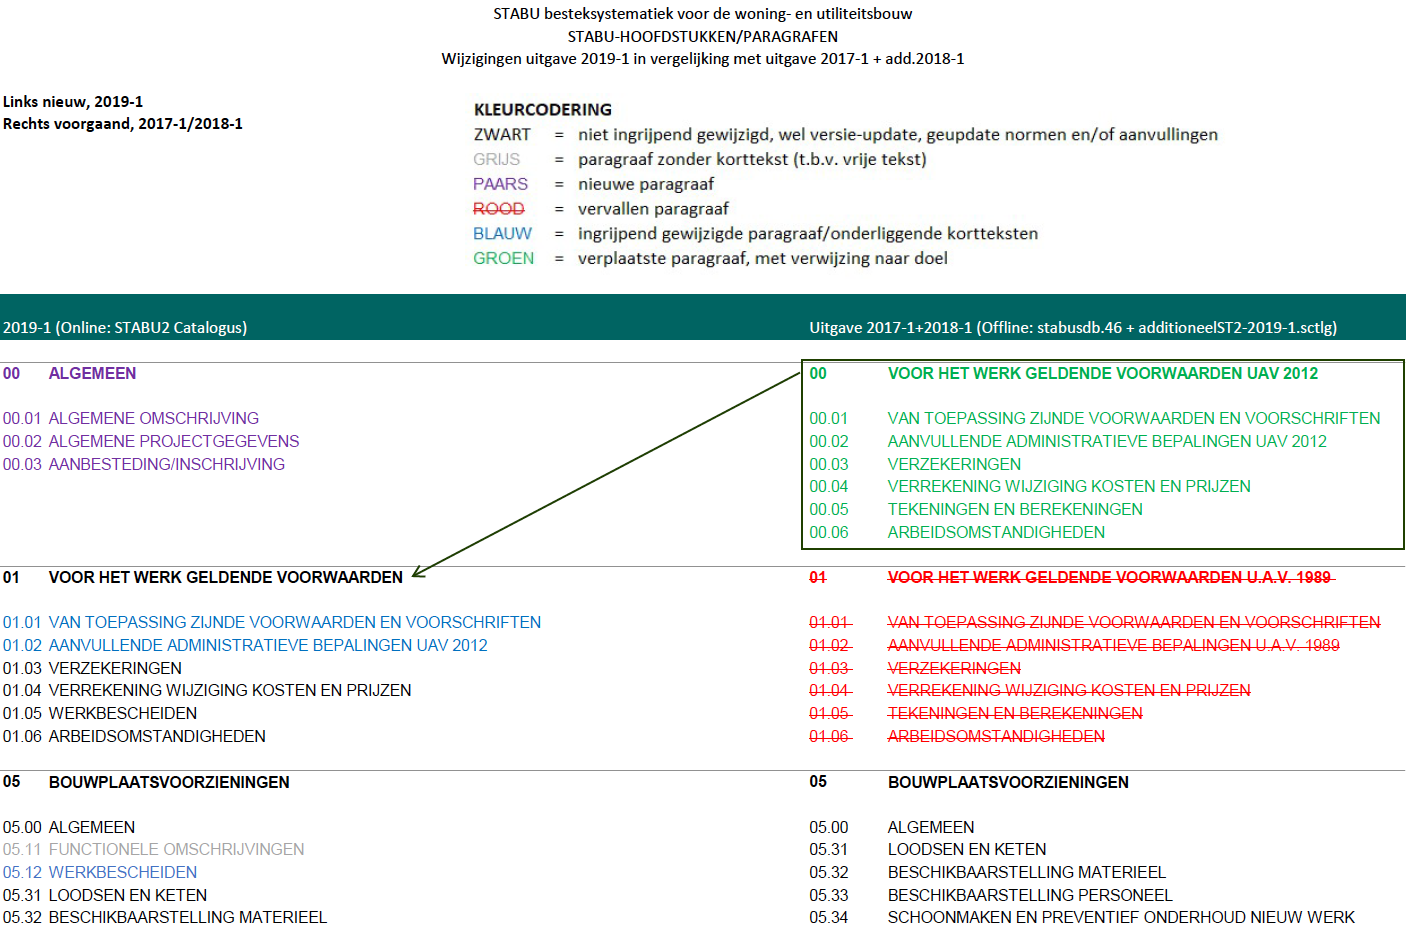Click the purple chapter heading '00 ALGEMEEN'
The width and height of the screenshot is (1407, 934).
(69, 374)
